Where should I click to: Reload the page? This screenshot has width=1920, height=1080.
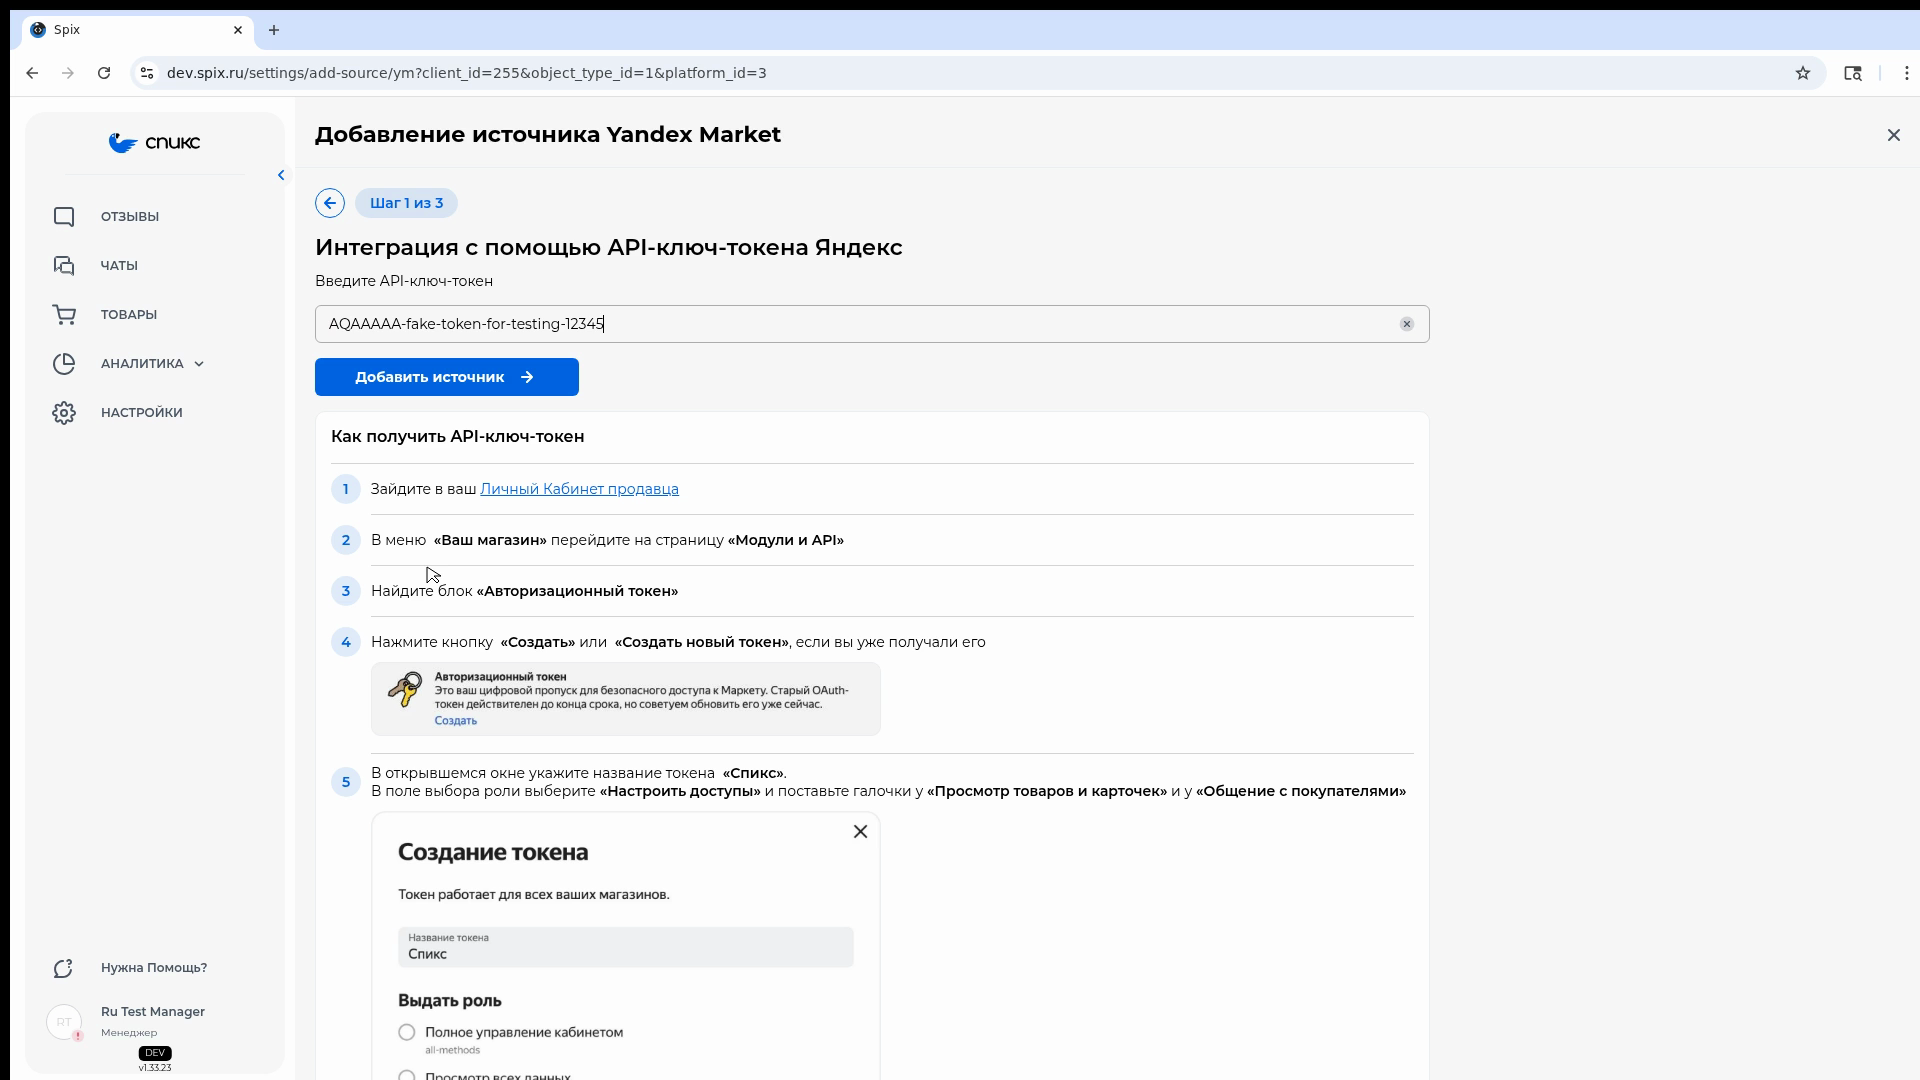click(x=104, y=73)
